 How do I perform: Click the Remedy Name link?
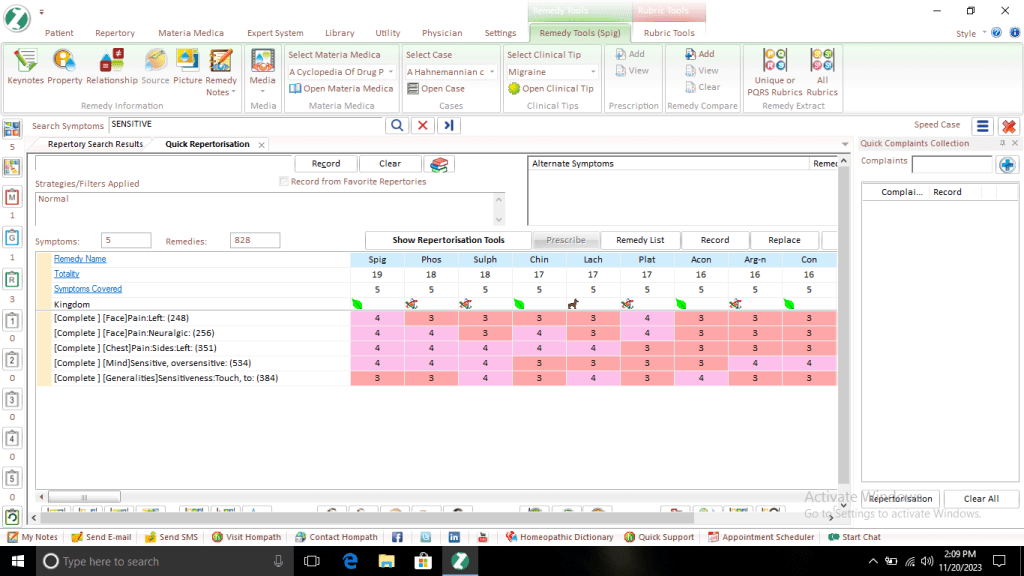(x=80, y=259)
